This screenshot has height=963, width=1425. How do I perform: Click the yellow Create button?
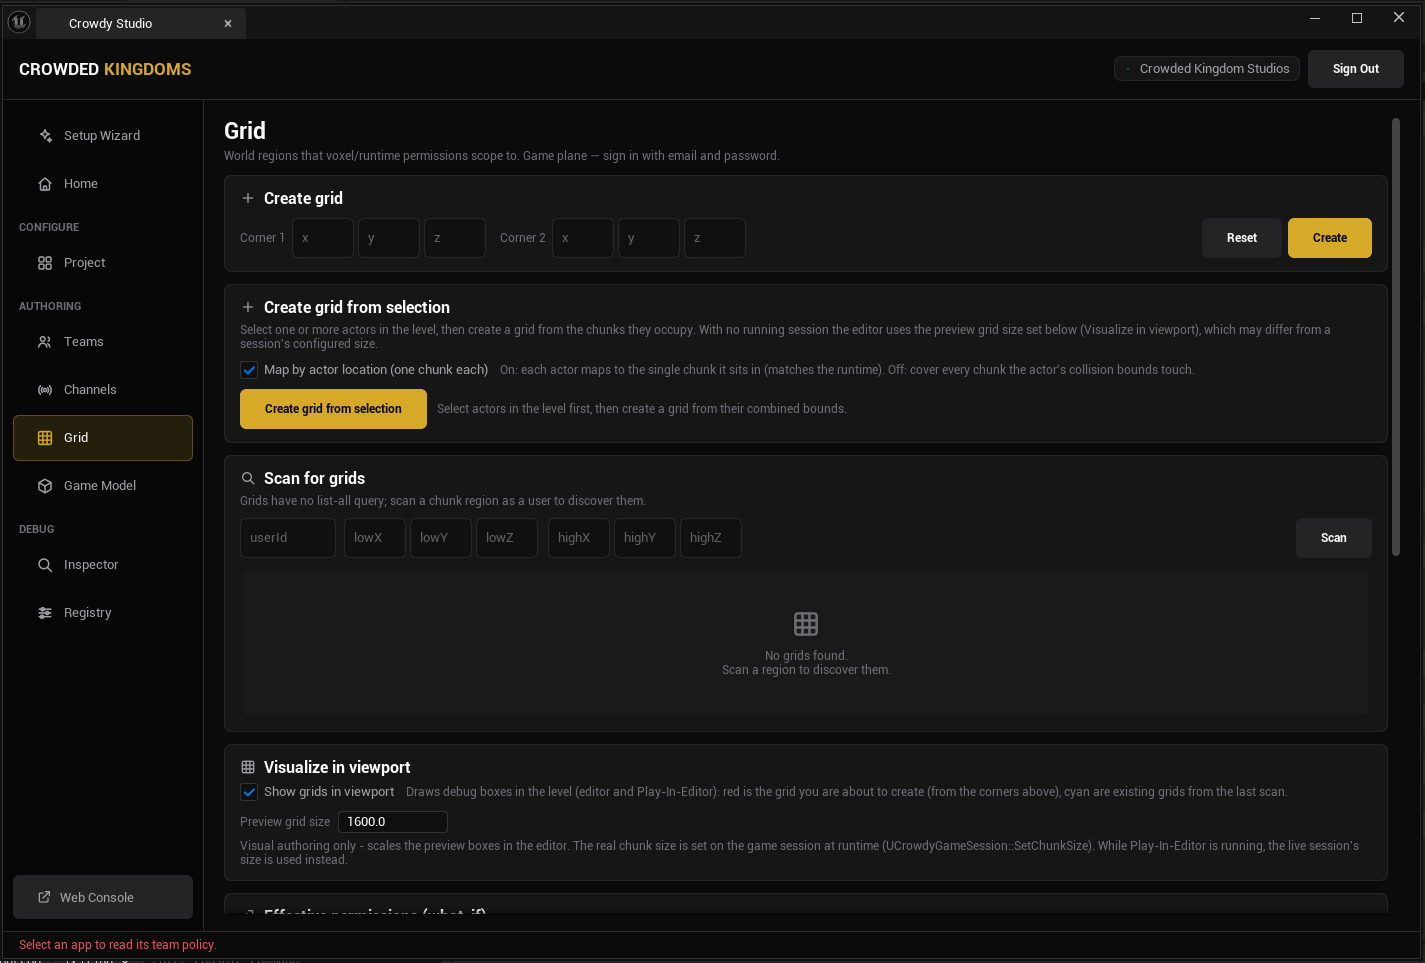(x=1330, y=238)
